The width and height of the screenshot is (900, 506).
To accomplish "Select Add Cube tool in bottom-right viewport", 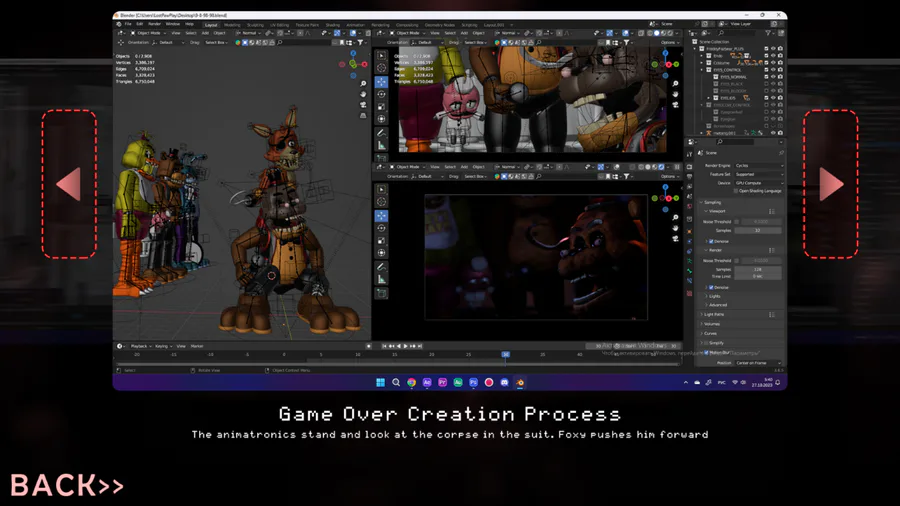I will (381, 293).
